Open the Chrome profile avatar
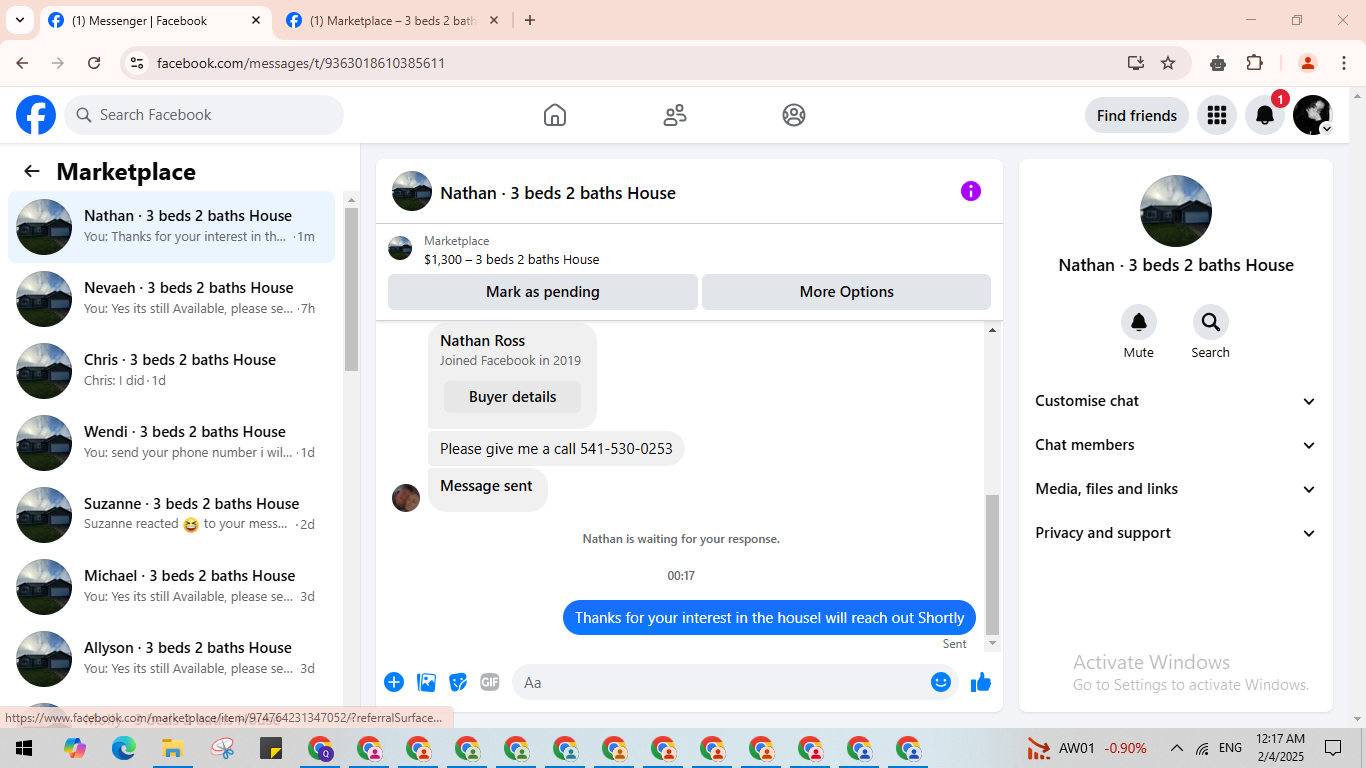The height and width of the screenshot is (768, 1366). (x=1307, y=63)
